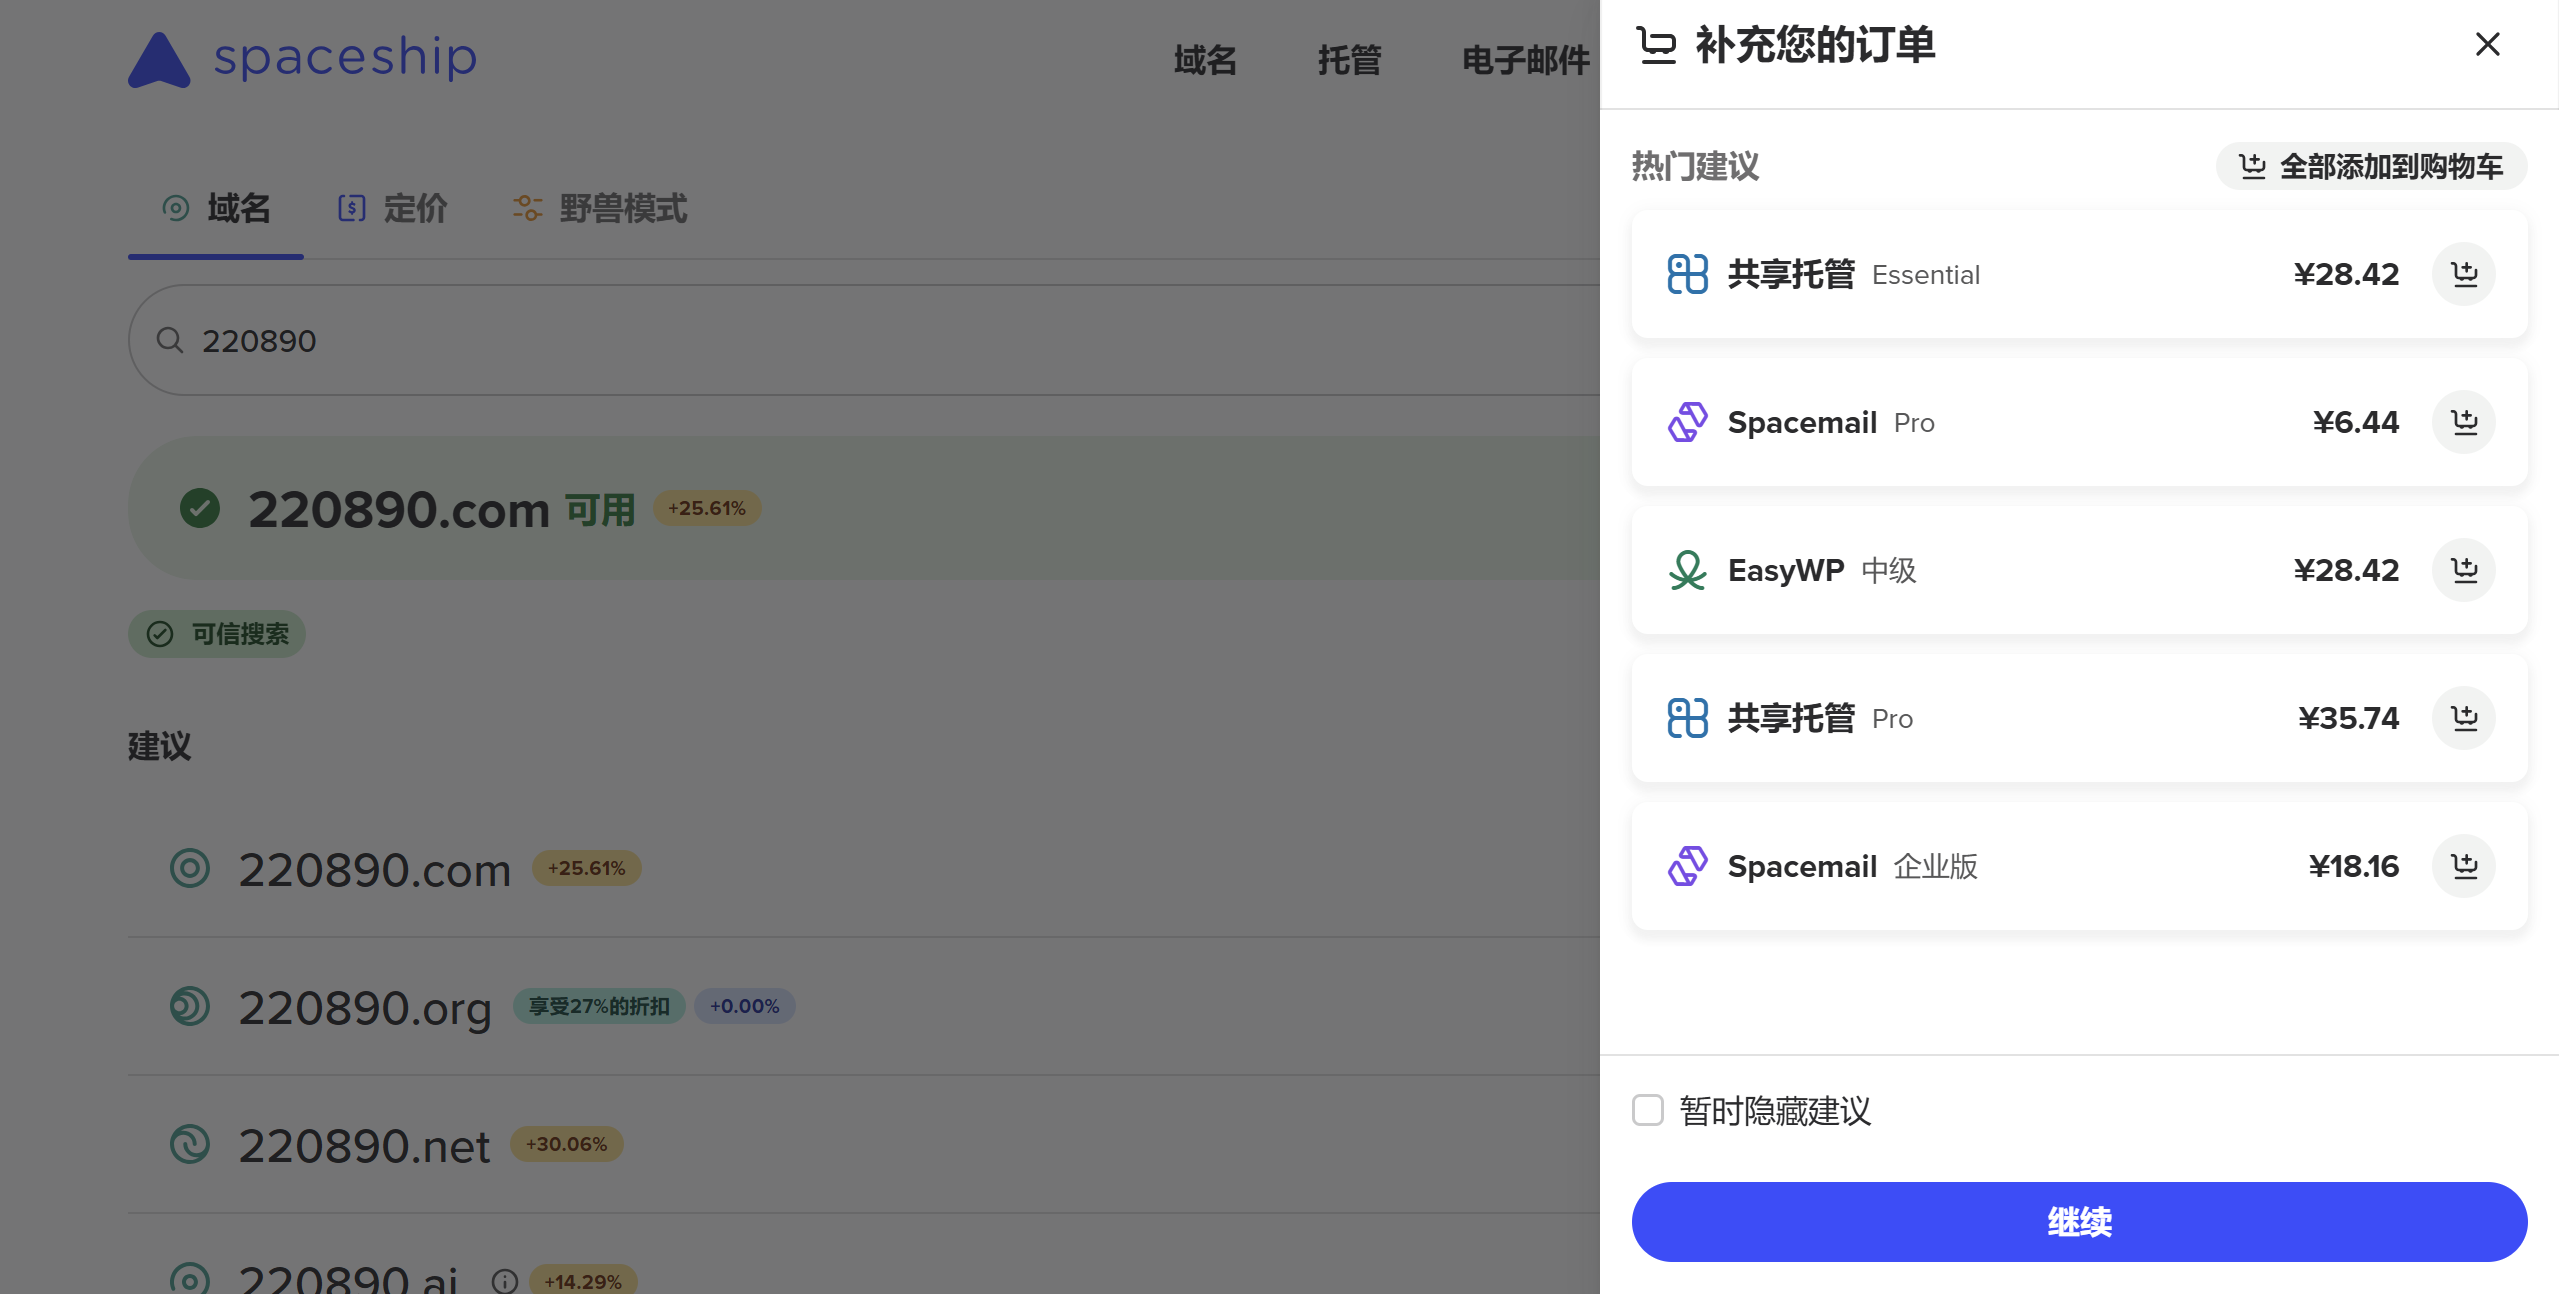Click the green check icon by 220890.com
The image size is (2559, 1294).
[x=200, y=508]
